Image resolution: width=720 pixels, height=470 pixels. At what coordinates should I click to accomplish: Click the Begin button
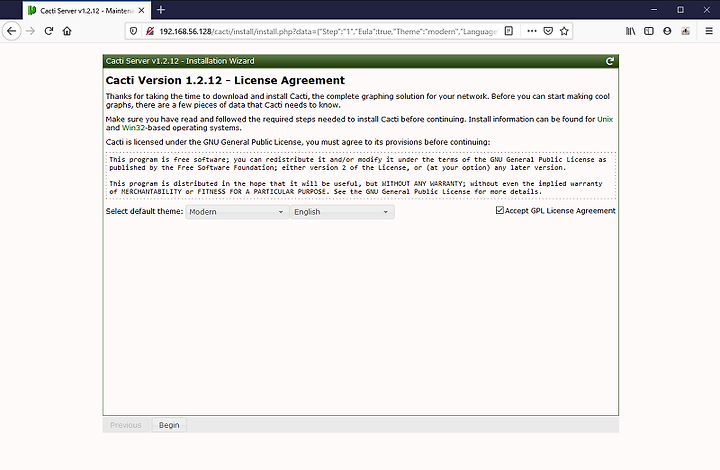[x=169, y=425]
